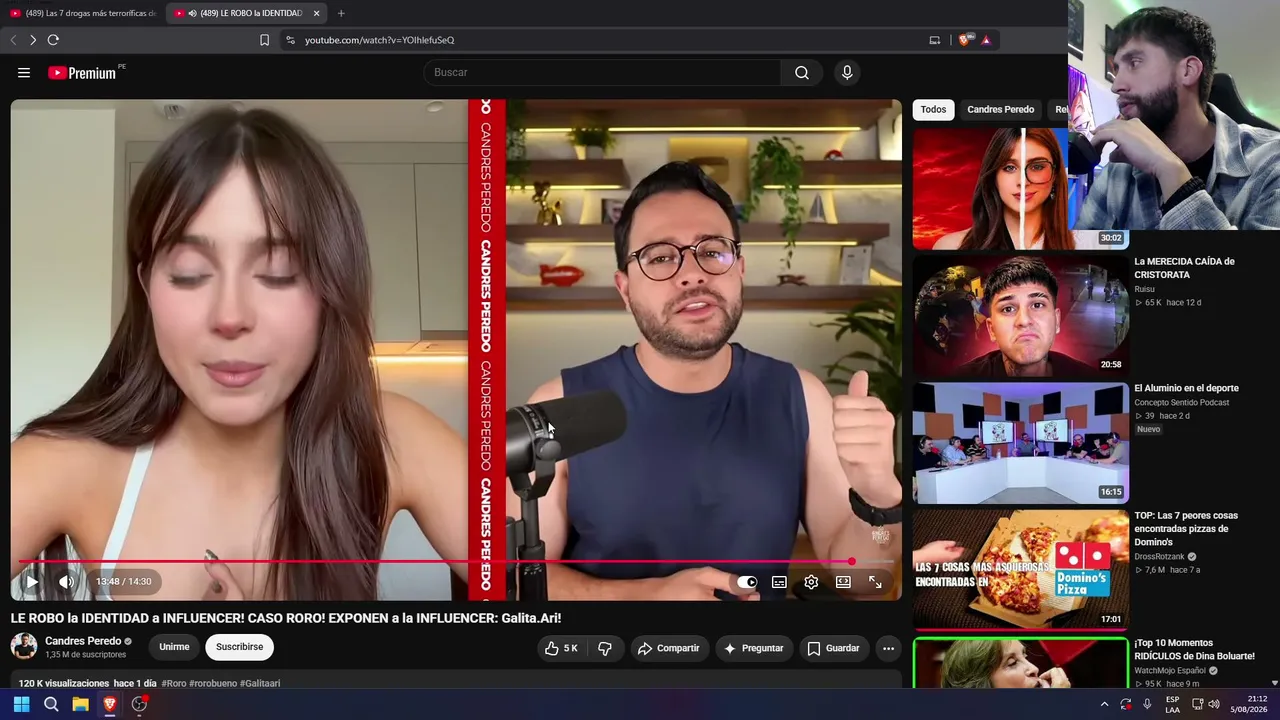Open the CRISTORATA video thumbnail
The image size is (1280, 720).
1020,315
